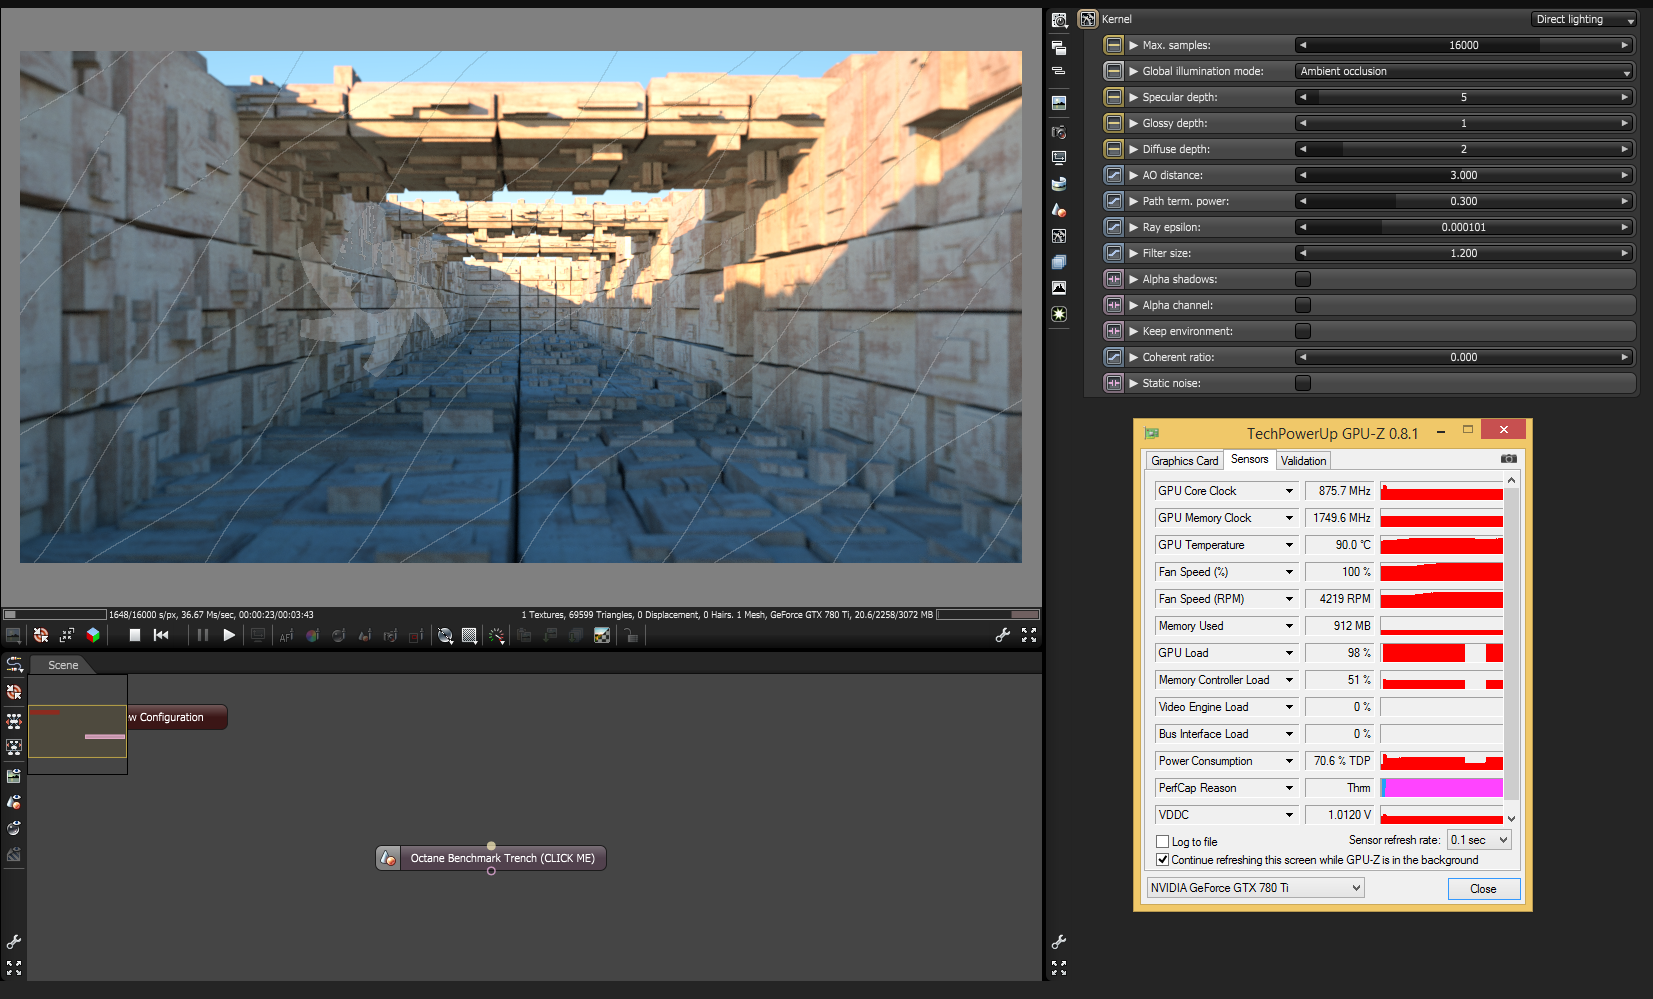The width and height of the screenshot is (1653, 999).
Task: Click the render region dotted-square icon
Action: (x=469, y=635)
